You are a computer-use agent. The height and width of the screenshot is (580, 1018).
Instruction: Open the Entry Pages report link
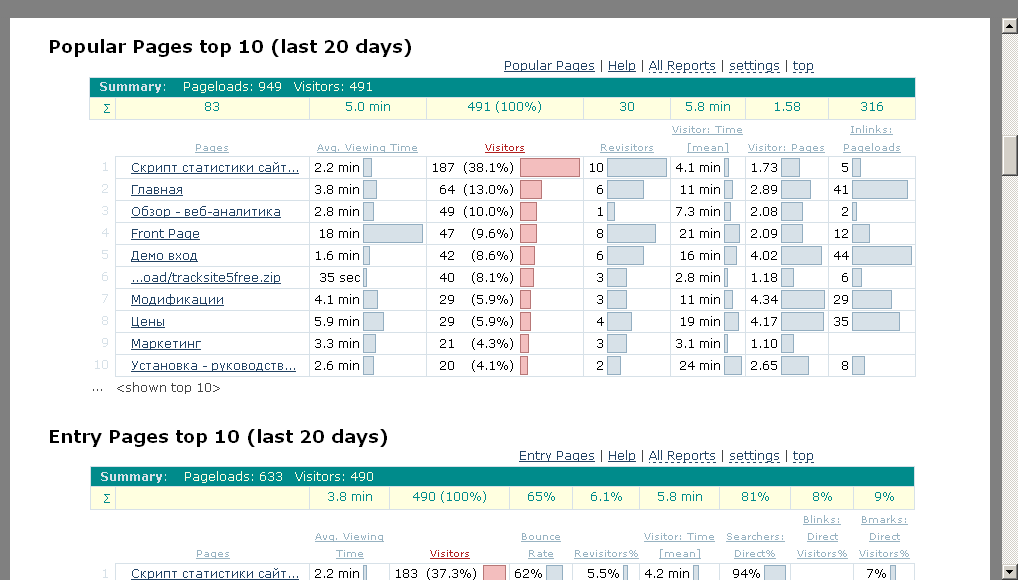[556, 456]
